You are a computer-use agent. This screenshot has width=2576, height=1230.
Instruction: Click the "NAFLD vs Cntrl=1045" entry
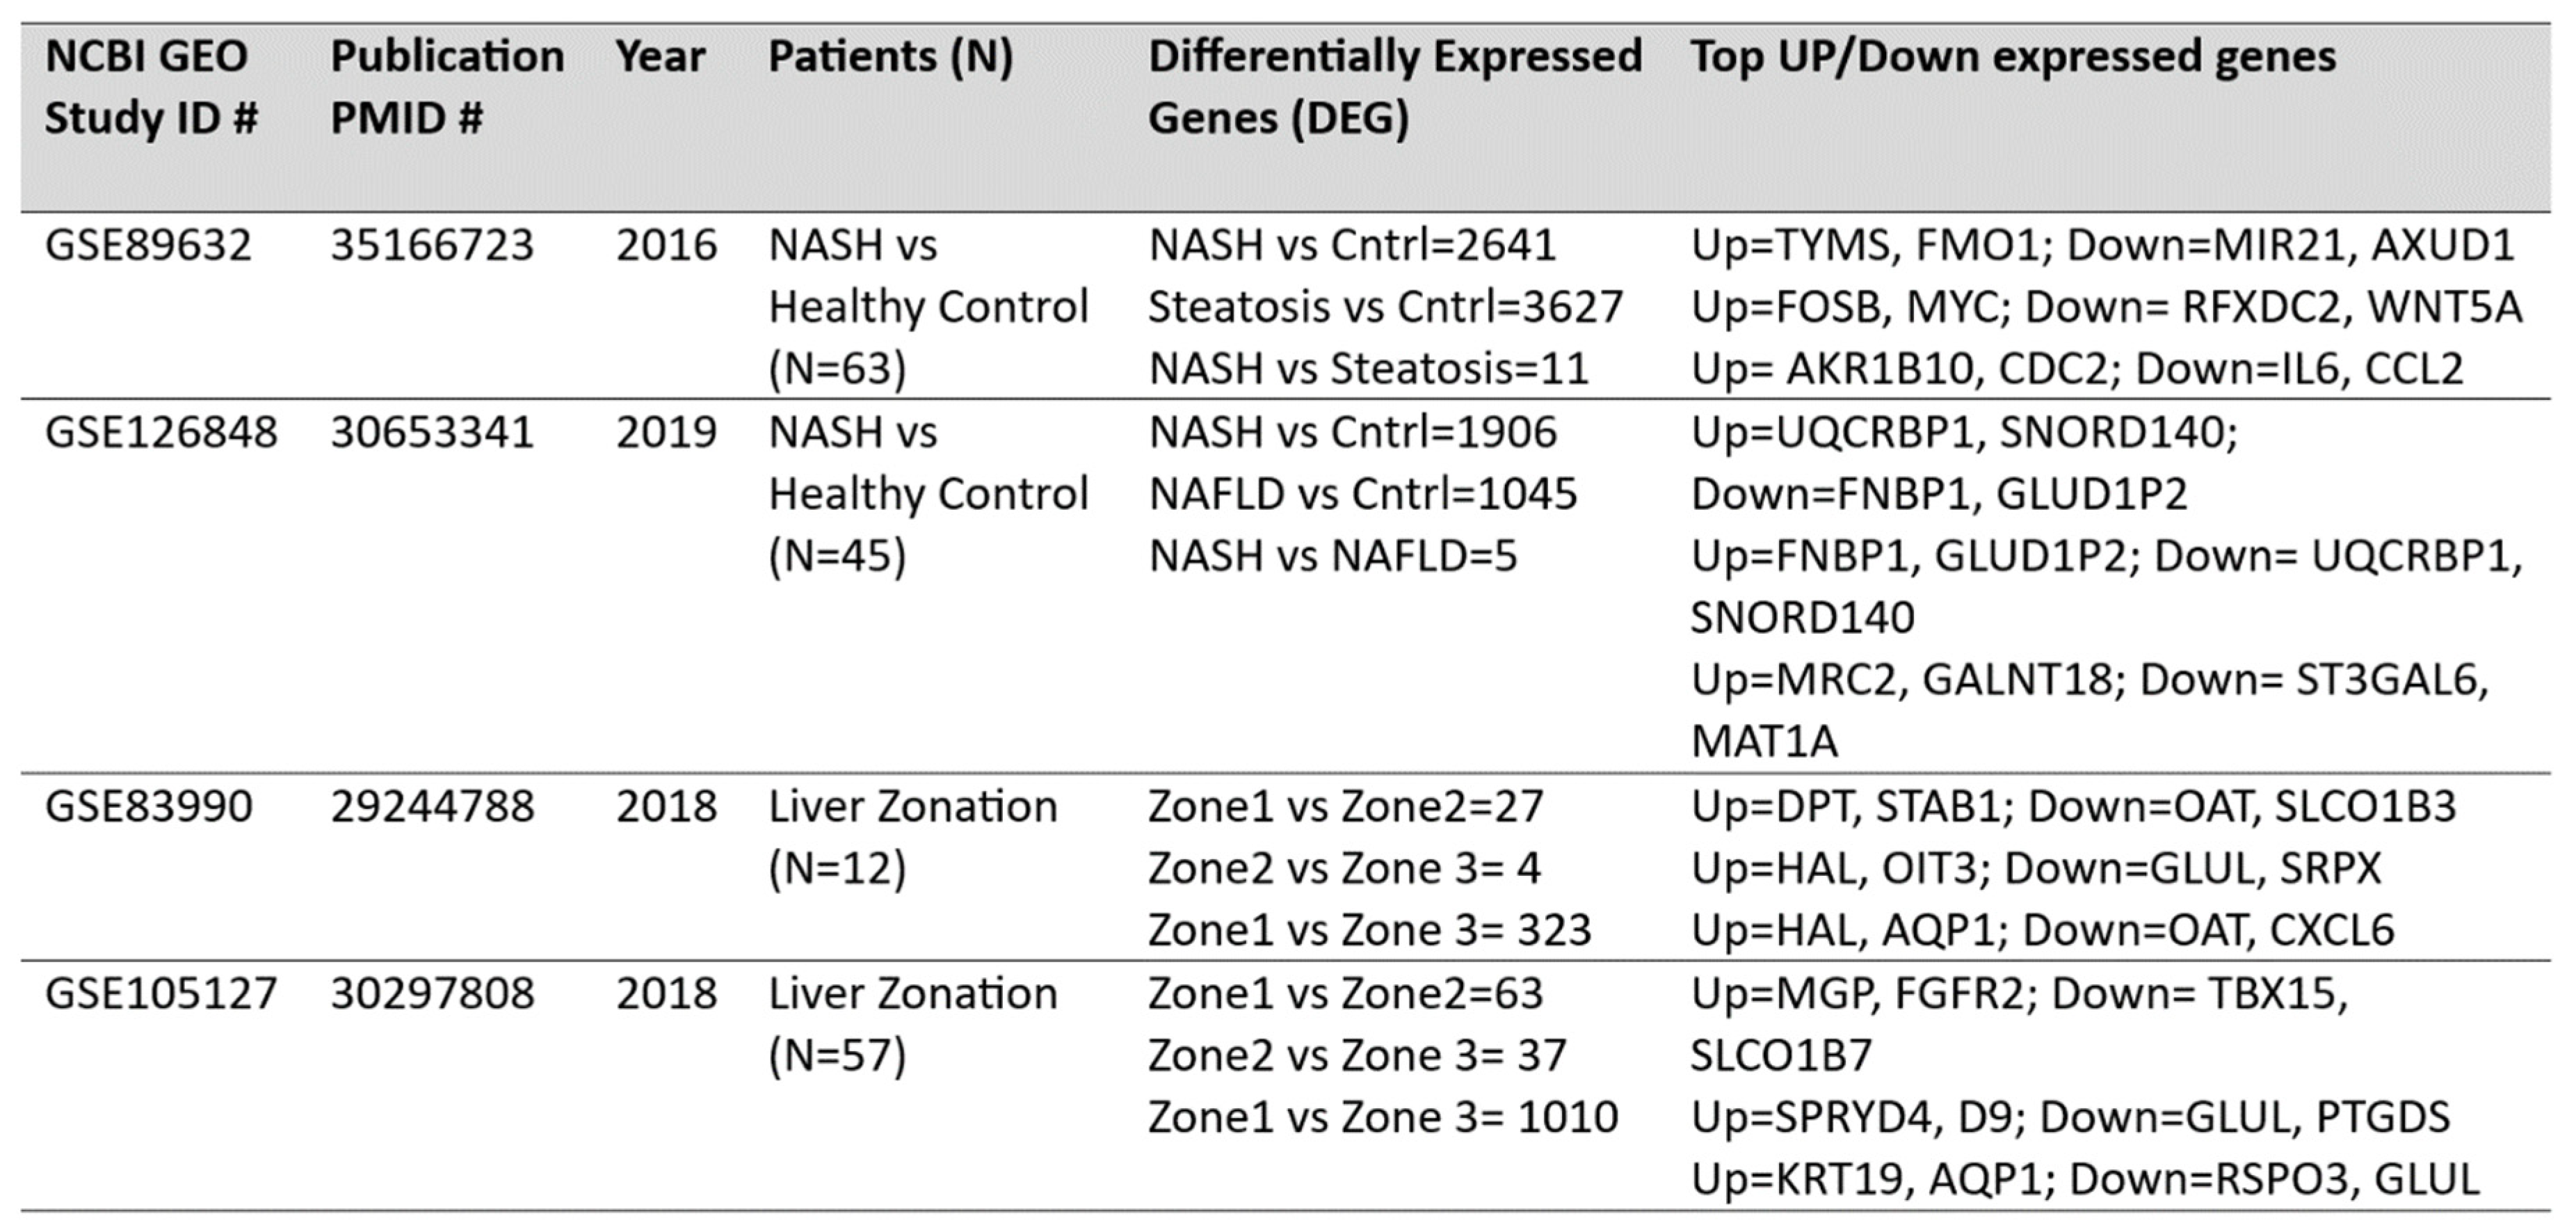(x=1362, y=494)
